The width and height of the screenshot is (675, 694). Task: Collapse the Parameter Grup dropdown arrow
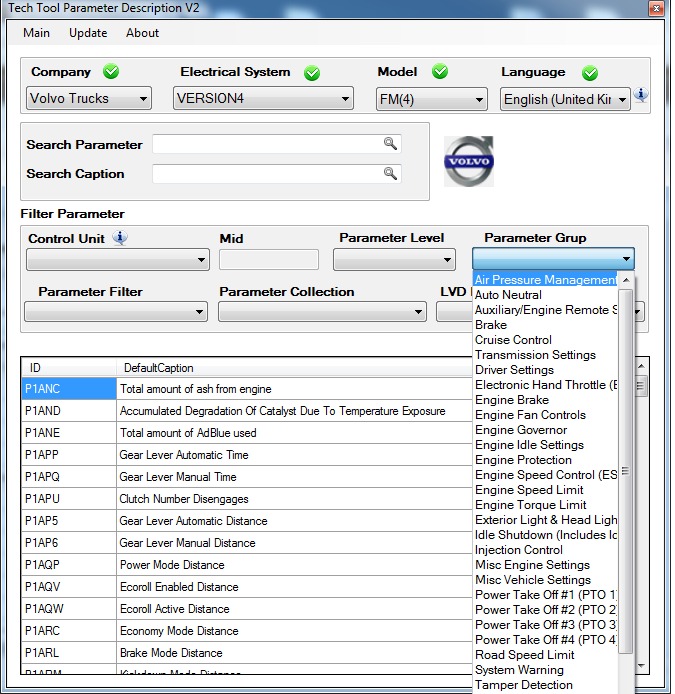(x=626, y=259)
